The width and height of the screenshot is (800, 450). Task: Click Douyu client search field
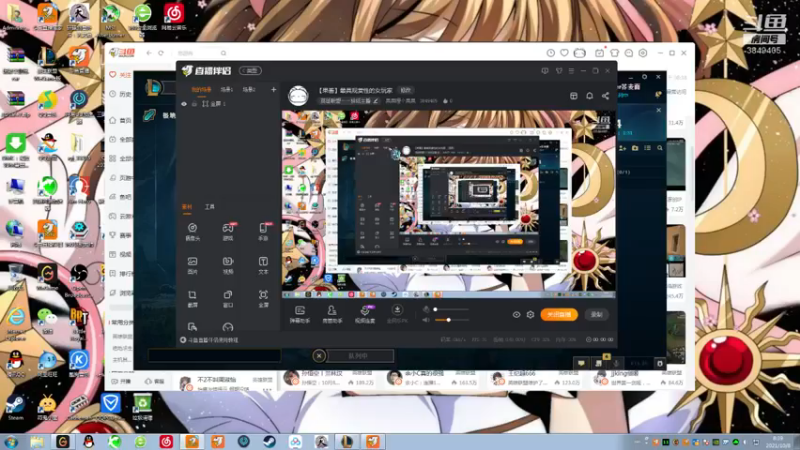pos(201,53)
